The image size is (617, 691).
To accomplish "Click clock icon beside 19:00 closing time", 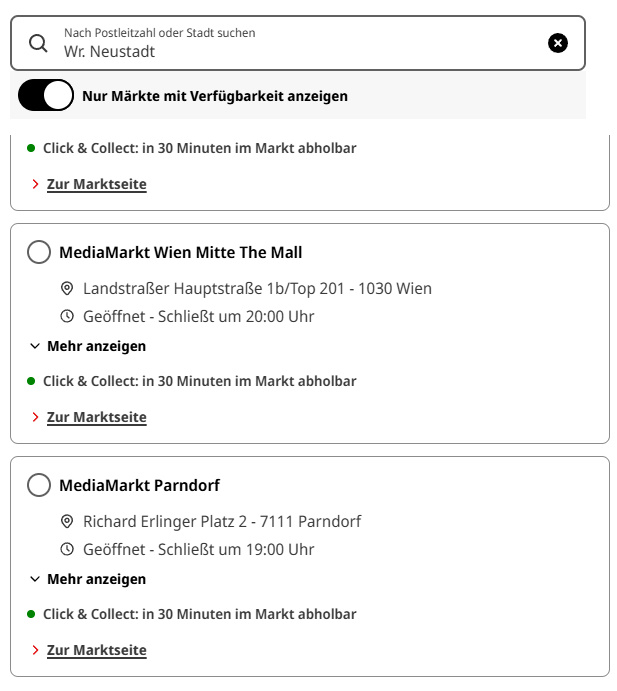I will (x=67, y=549).
